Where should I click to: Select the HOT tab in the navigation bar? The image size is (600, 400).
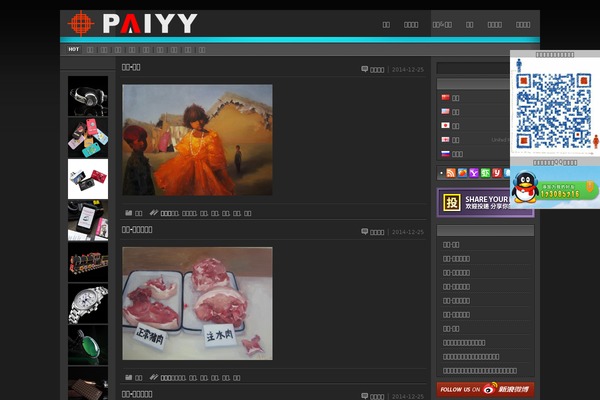[74, 48]
